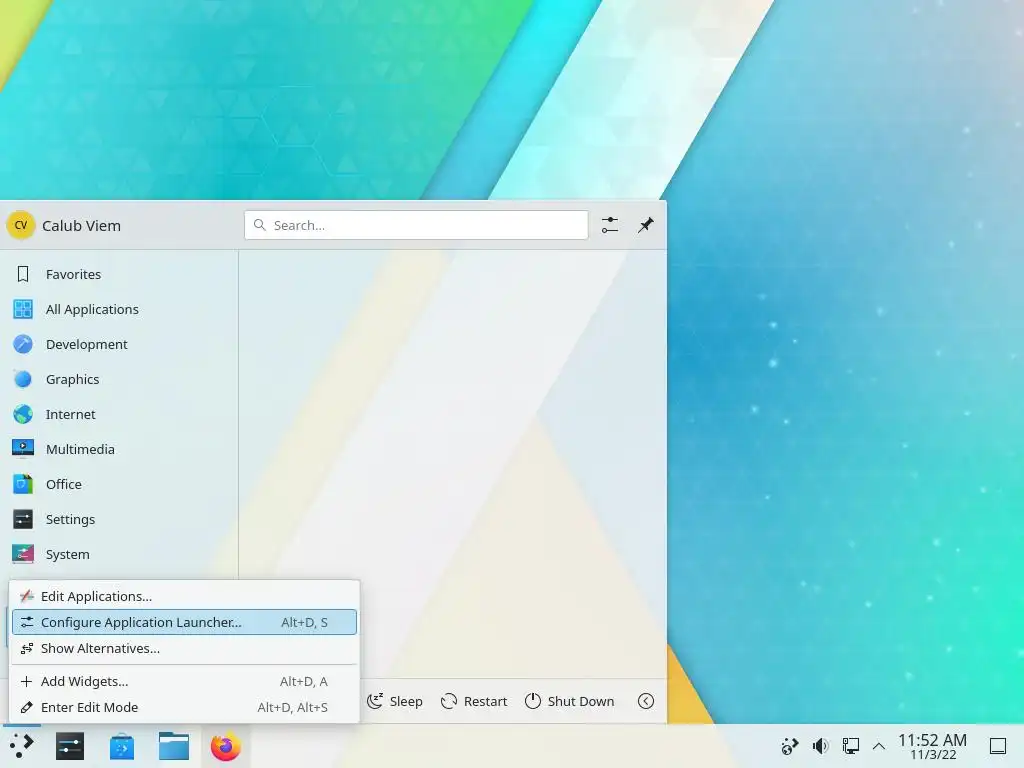Screen dimensions: 1024x768
Task: Open the System category
Action: [x=119, y=554]
